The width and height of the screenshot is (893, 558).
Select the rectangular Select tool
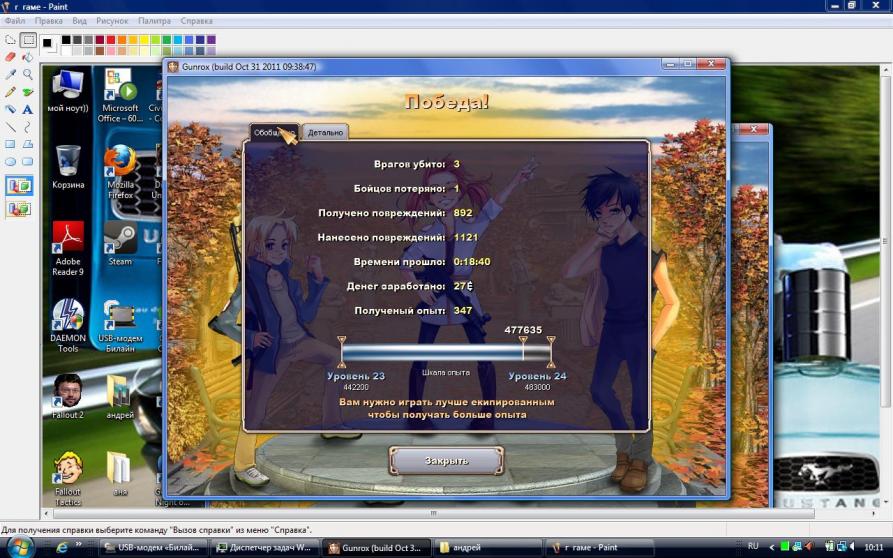click(x=28, y=40)
